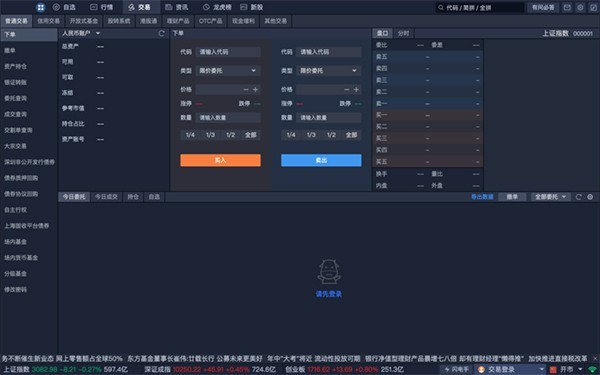Click the skin/window icon at top-right corner
Image resolution: width=600 pixels, height=375 pixels.
pyautogui.click(x=593, y=7)
